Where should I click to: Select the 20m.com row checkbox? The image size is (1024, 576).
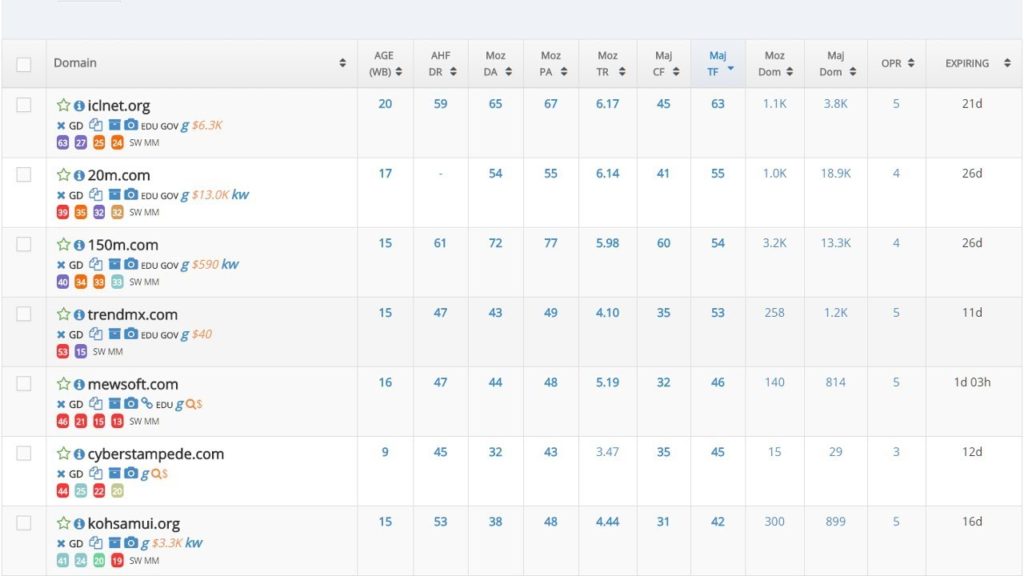[24, 174]
